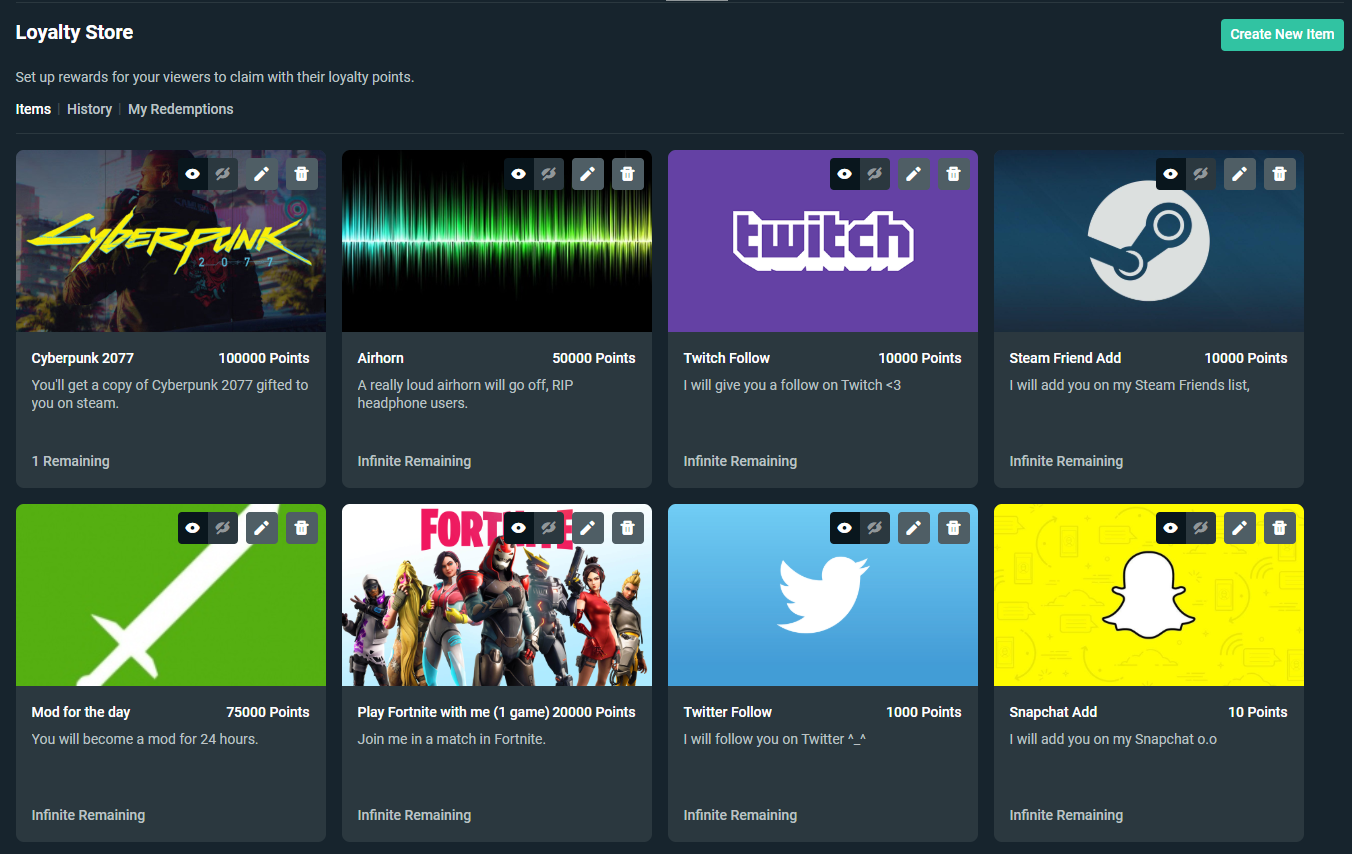1352x854 pixels.
Task: Click the "50000 Points" price on Airhorn
Action: 594,358
